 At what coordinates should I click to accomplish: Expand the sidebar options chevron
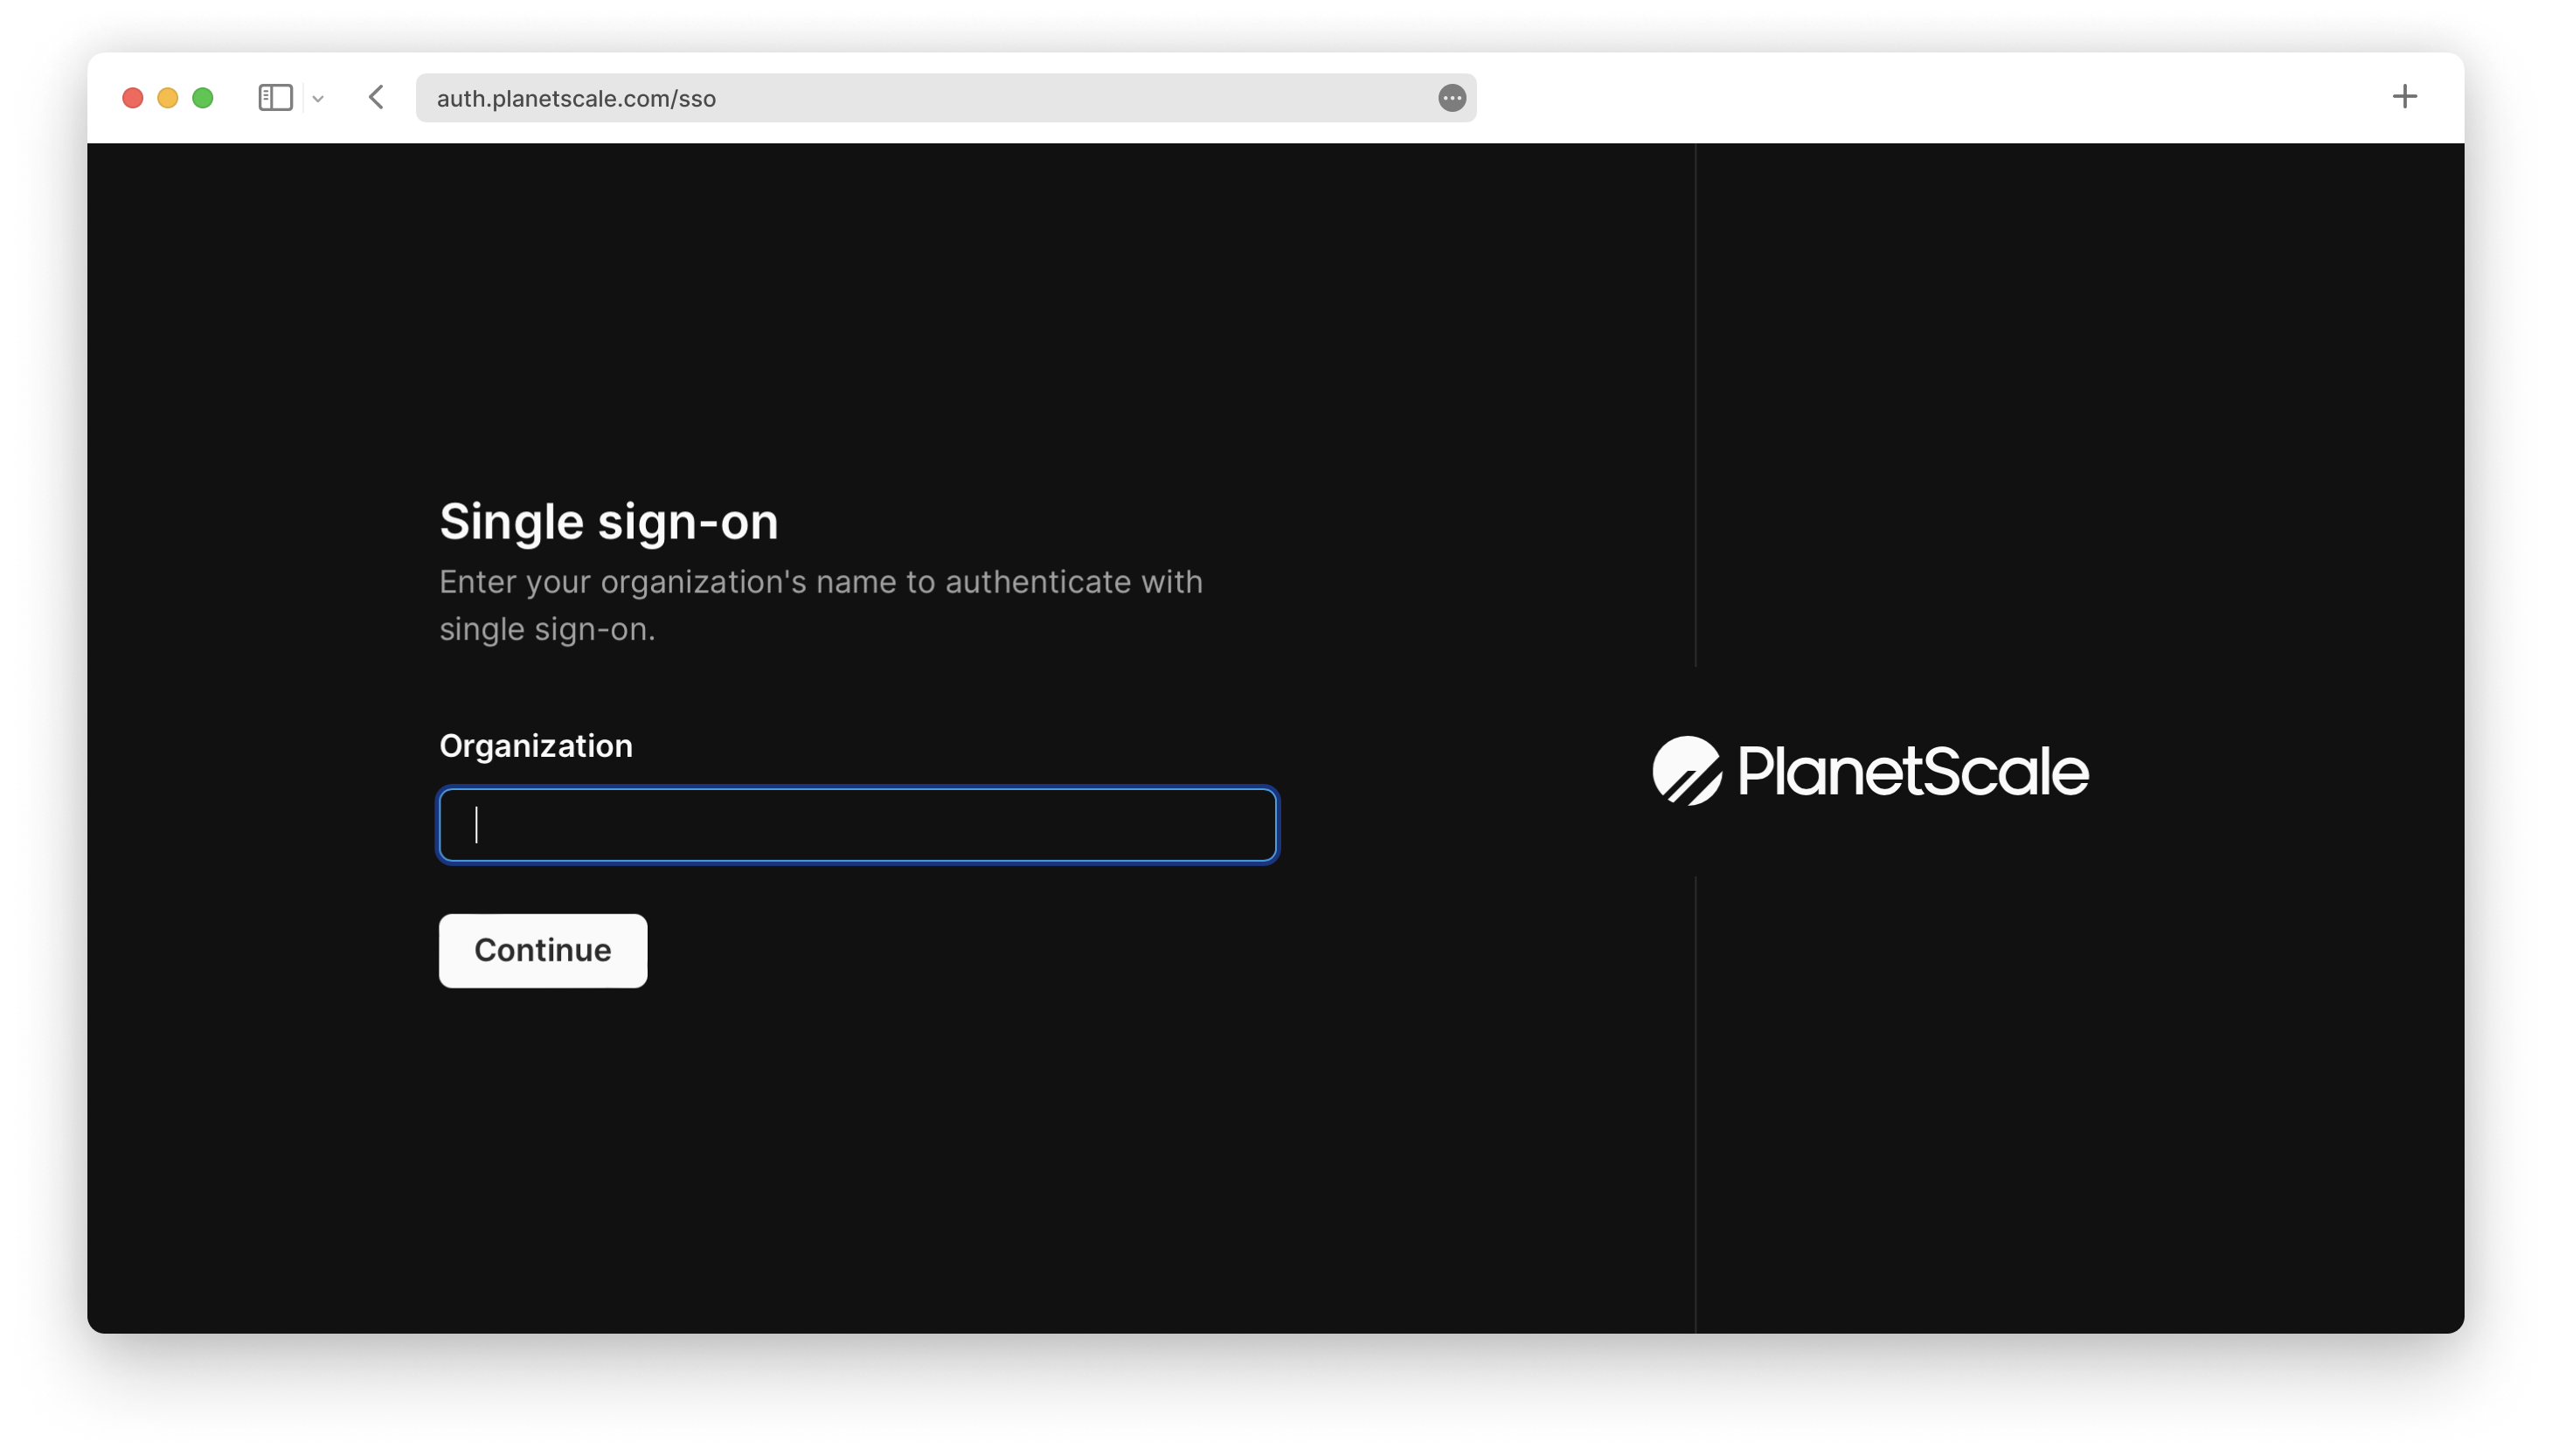pyautogui.click(x=318, y=98)
